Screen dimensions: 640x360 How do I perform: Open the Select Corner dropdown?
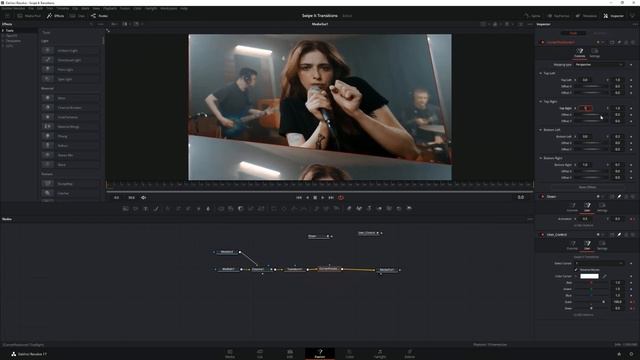click(x=599, y=263)
